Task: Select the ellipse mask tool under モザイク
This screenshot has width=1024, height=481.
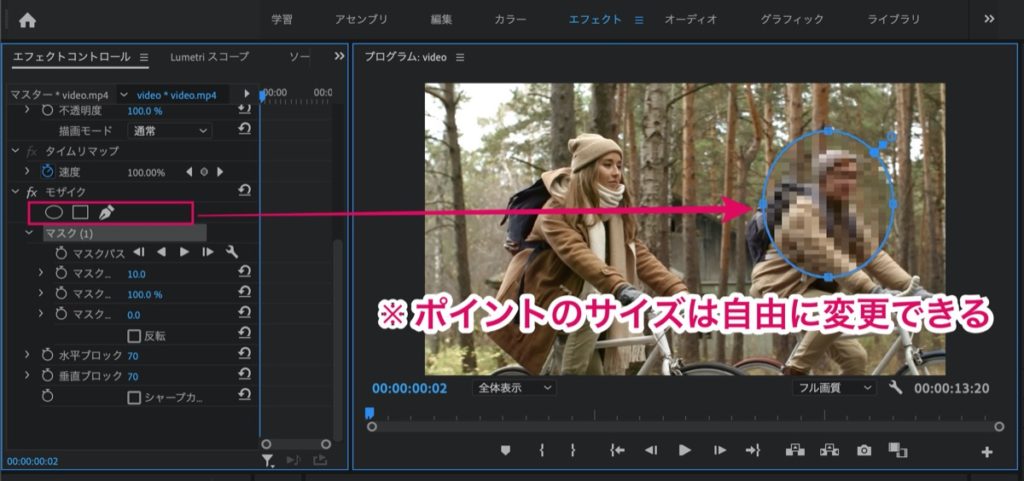Action: [54, 212]
